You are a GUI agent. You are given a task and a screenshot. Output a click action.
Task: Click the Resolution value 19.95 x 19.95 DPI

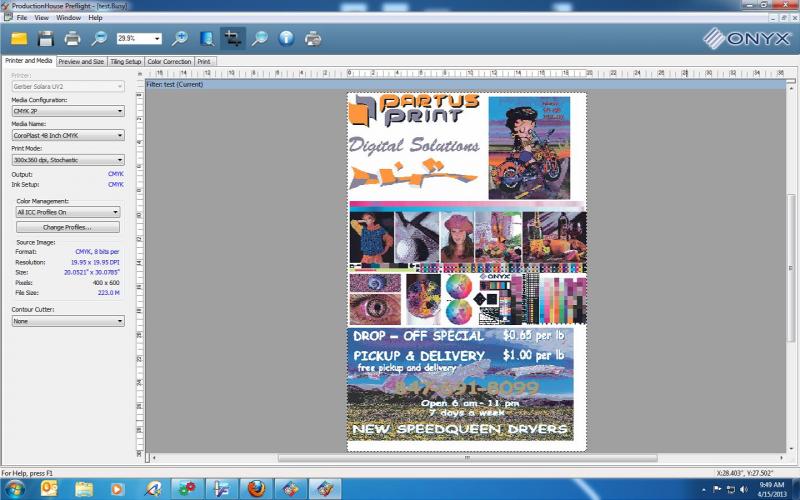coord(95,262)
